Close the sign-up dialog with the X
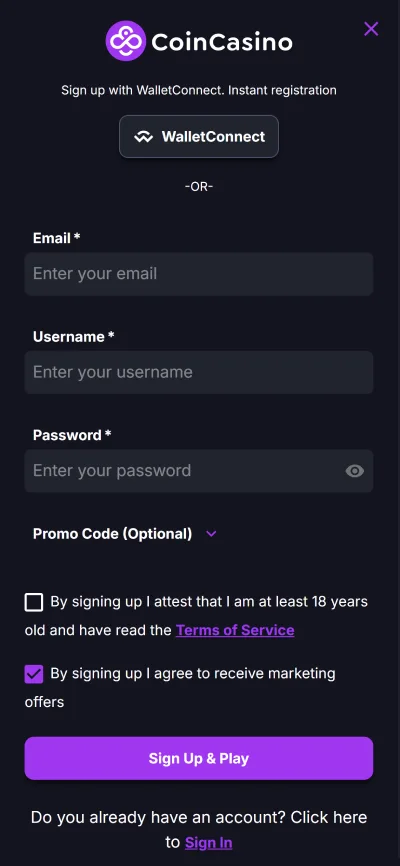 tap(371, 29)
